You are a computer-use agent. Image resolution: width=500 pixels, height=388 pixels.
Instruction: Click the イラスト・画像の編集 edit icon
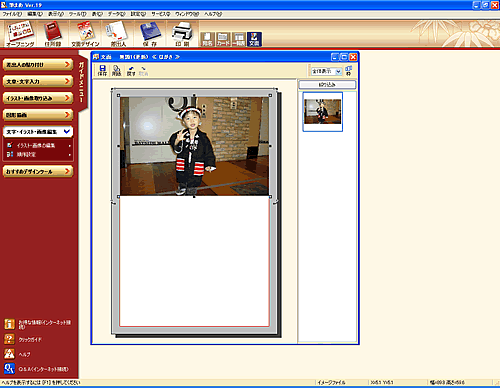click(x=10, y=145)
